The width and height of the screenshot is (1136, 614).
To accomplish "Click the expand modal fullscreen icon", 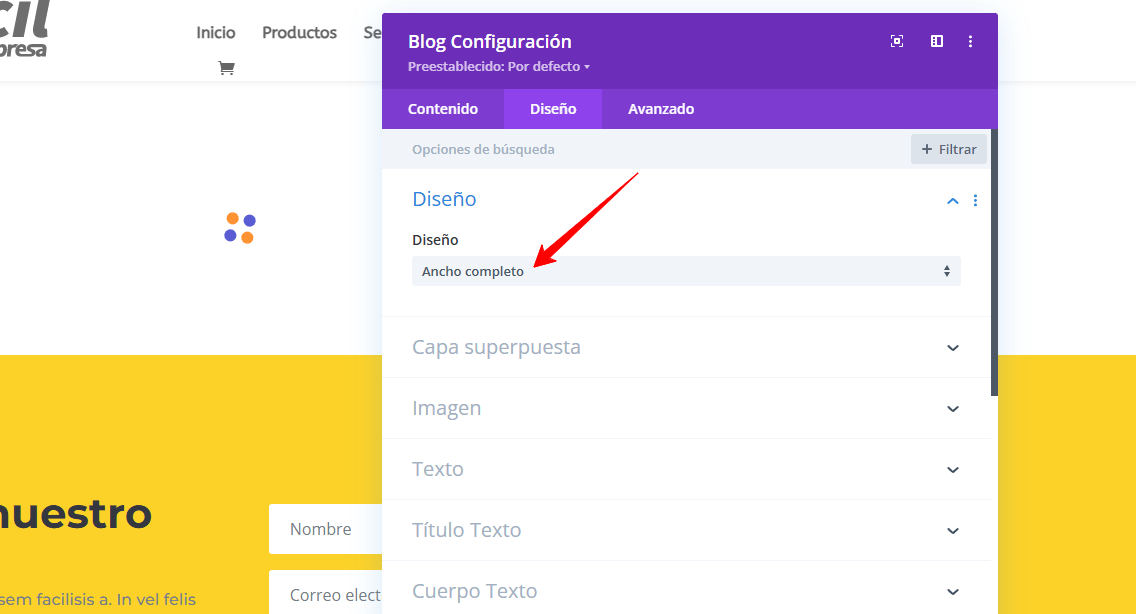I will pyautogui.click(x=897, y=41).
